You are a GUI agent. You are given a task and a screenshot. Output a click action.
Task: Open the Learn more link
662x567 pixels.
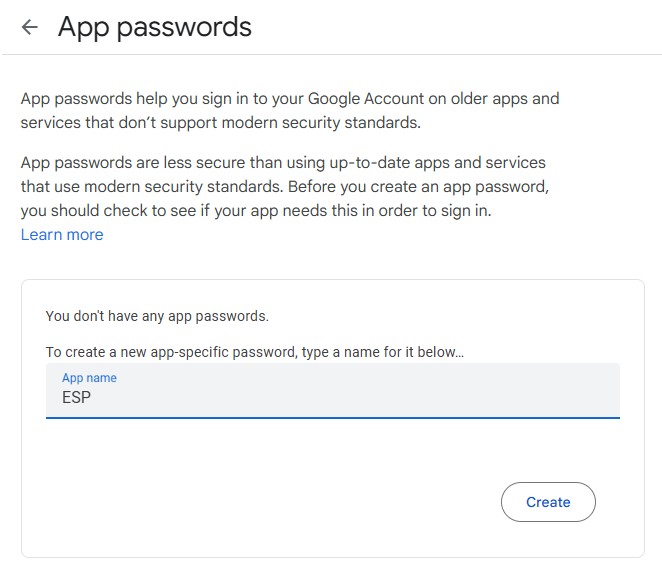tap(62, 235)
